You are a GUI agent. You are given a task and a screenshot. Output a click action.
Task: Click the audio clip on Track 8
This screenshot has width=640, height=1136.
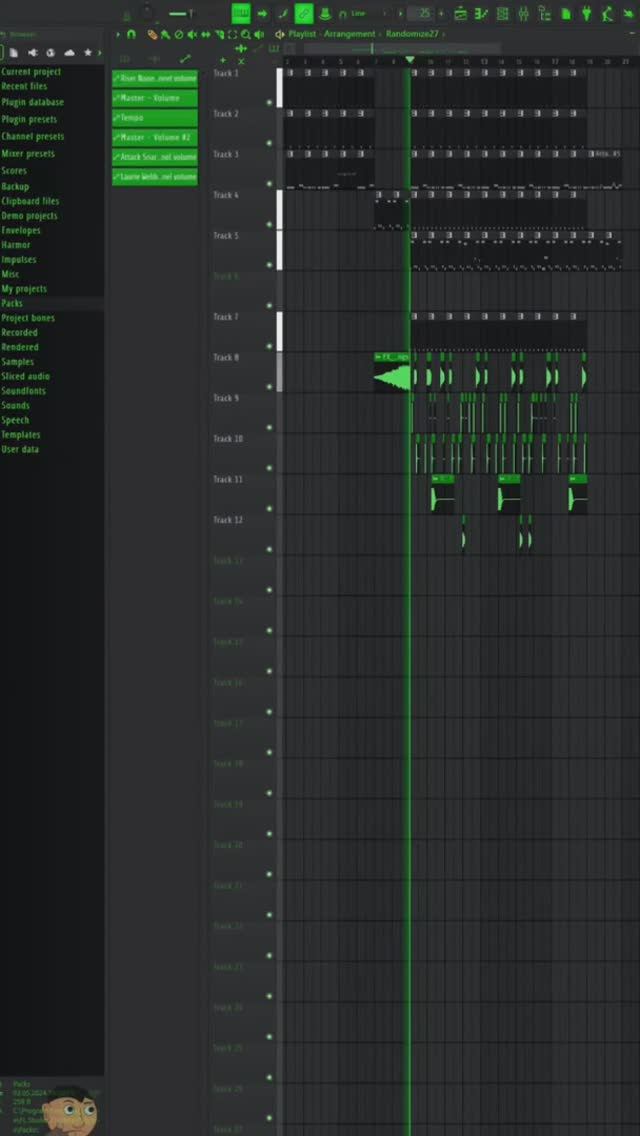click(392, 373)
